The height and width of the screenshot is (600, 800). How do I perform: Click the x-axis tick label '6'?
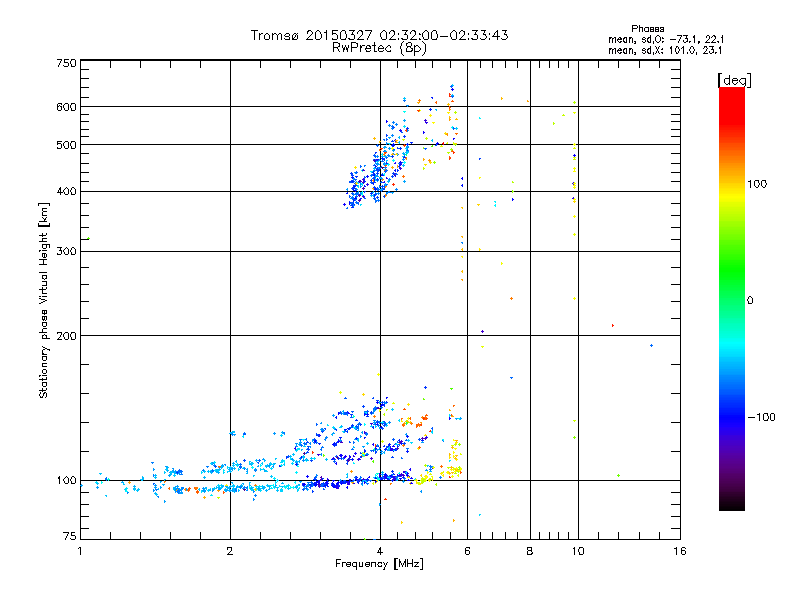click(x=467, y=551)
